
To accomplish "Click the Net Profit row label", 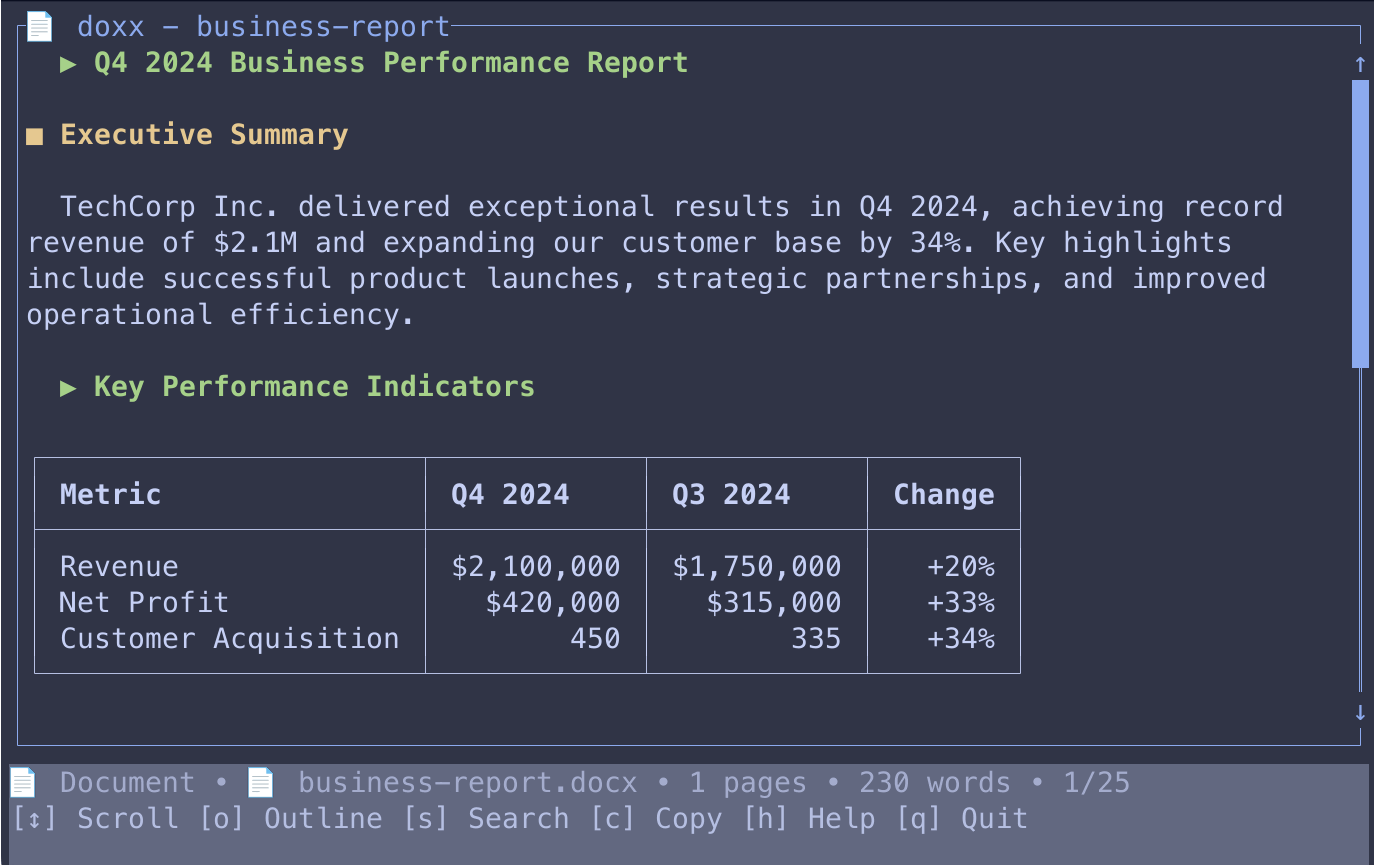I will pos(144,603).
